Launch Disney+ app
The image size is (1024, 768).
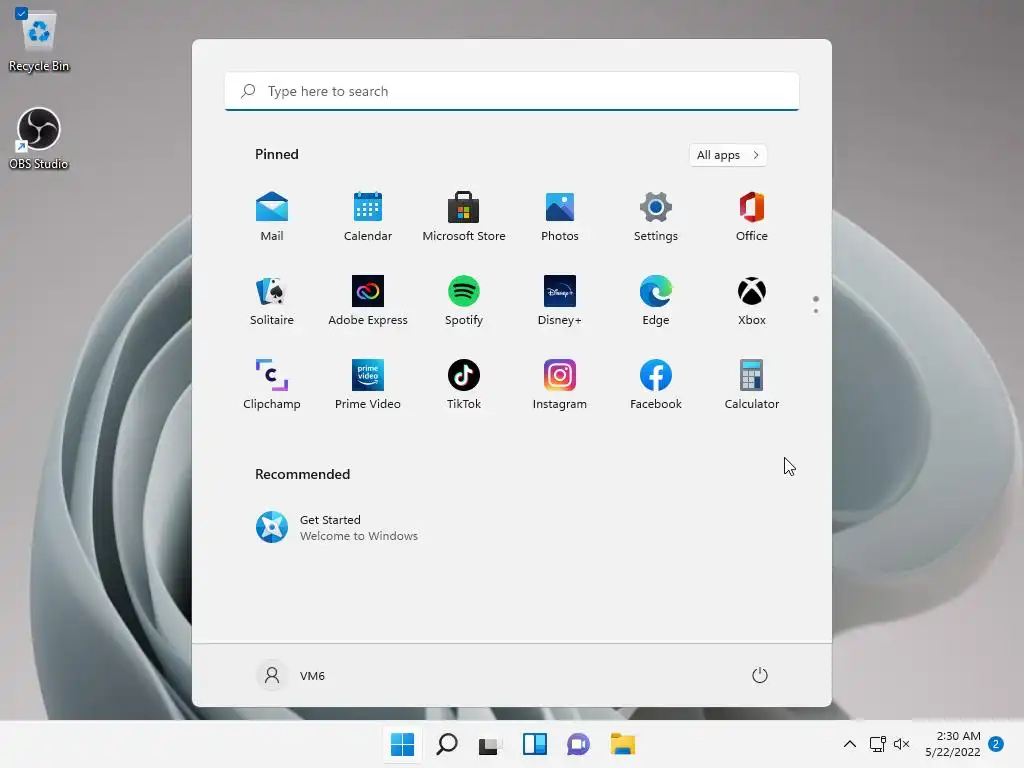pyautogui.click(x=560, y=300)
